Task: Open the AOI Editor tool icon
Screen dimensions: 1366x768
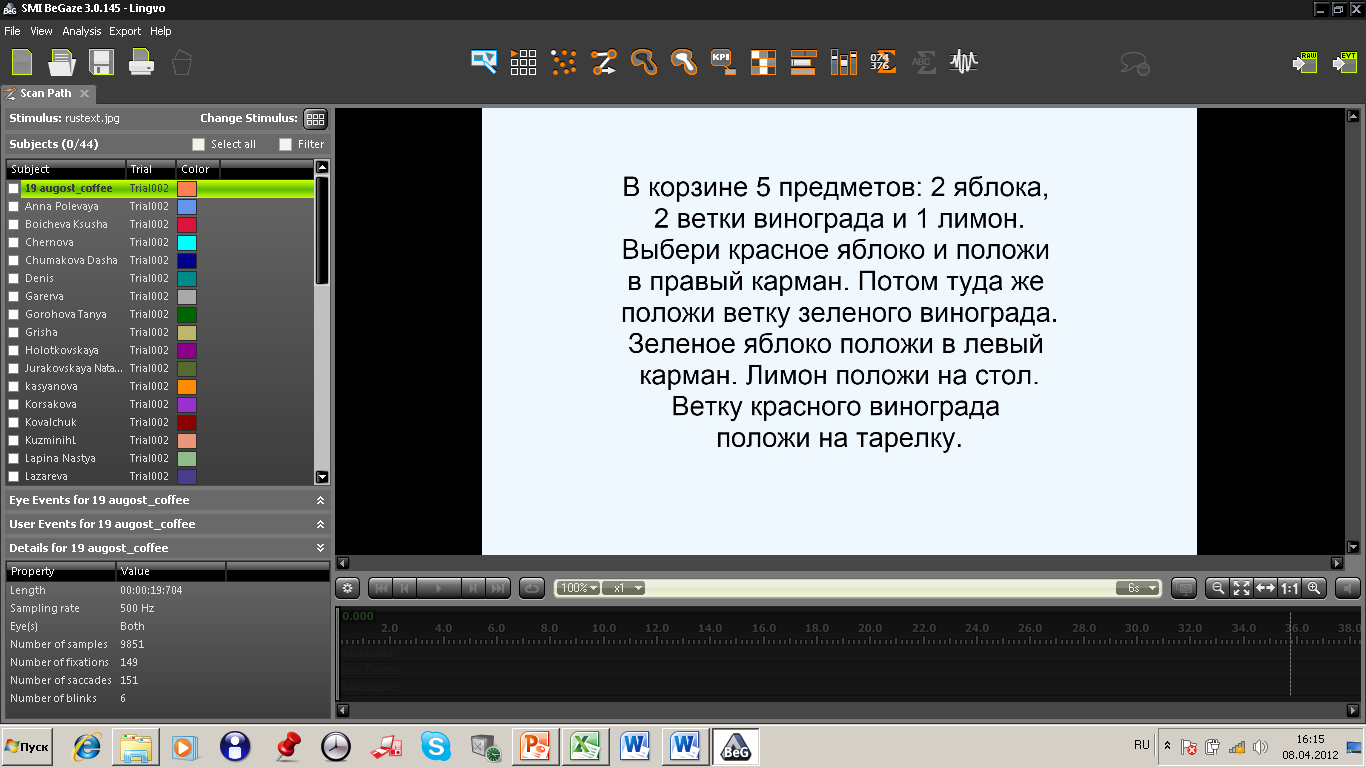Action: (484, 62)
